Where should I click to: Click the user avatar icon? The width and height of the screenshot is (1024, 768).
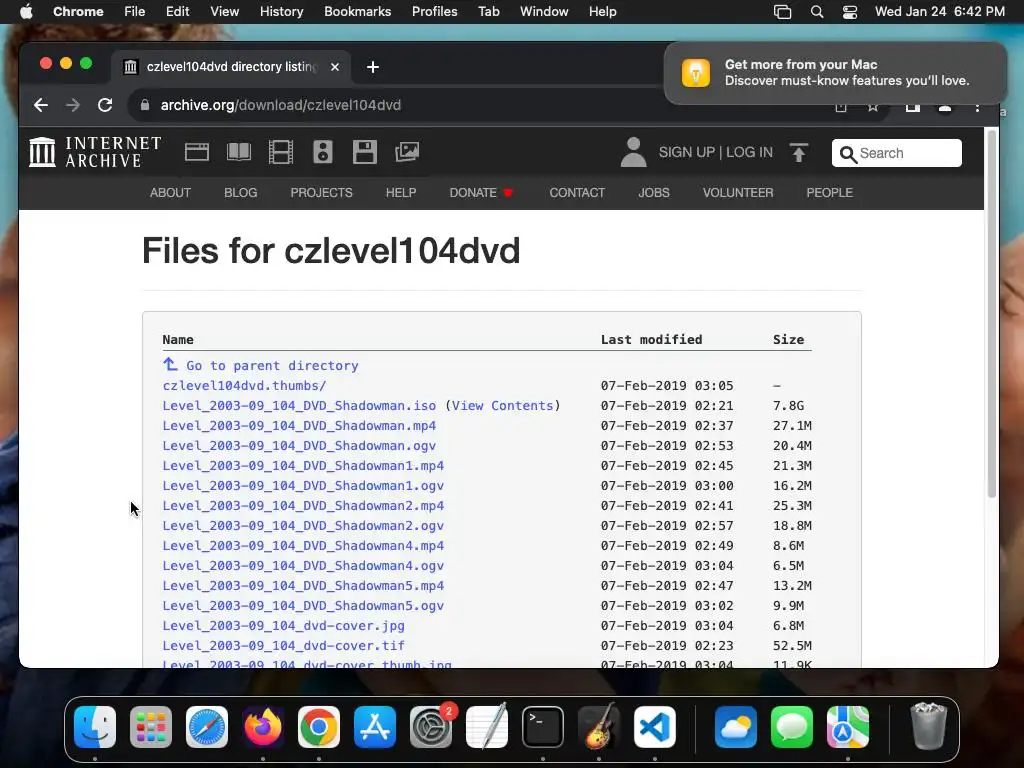[x=633, y=152]
